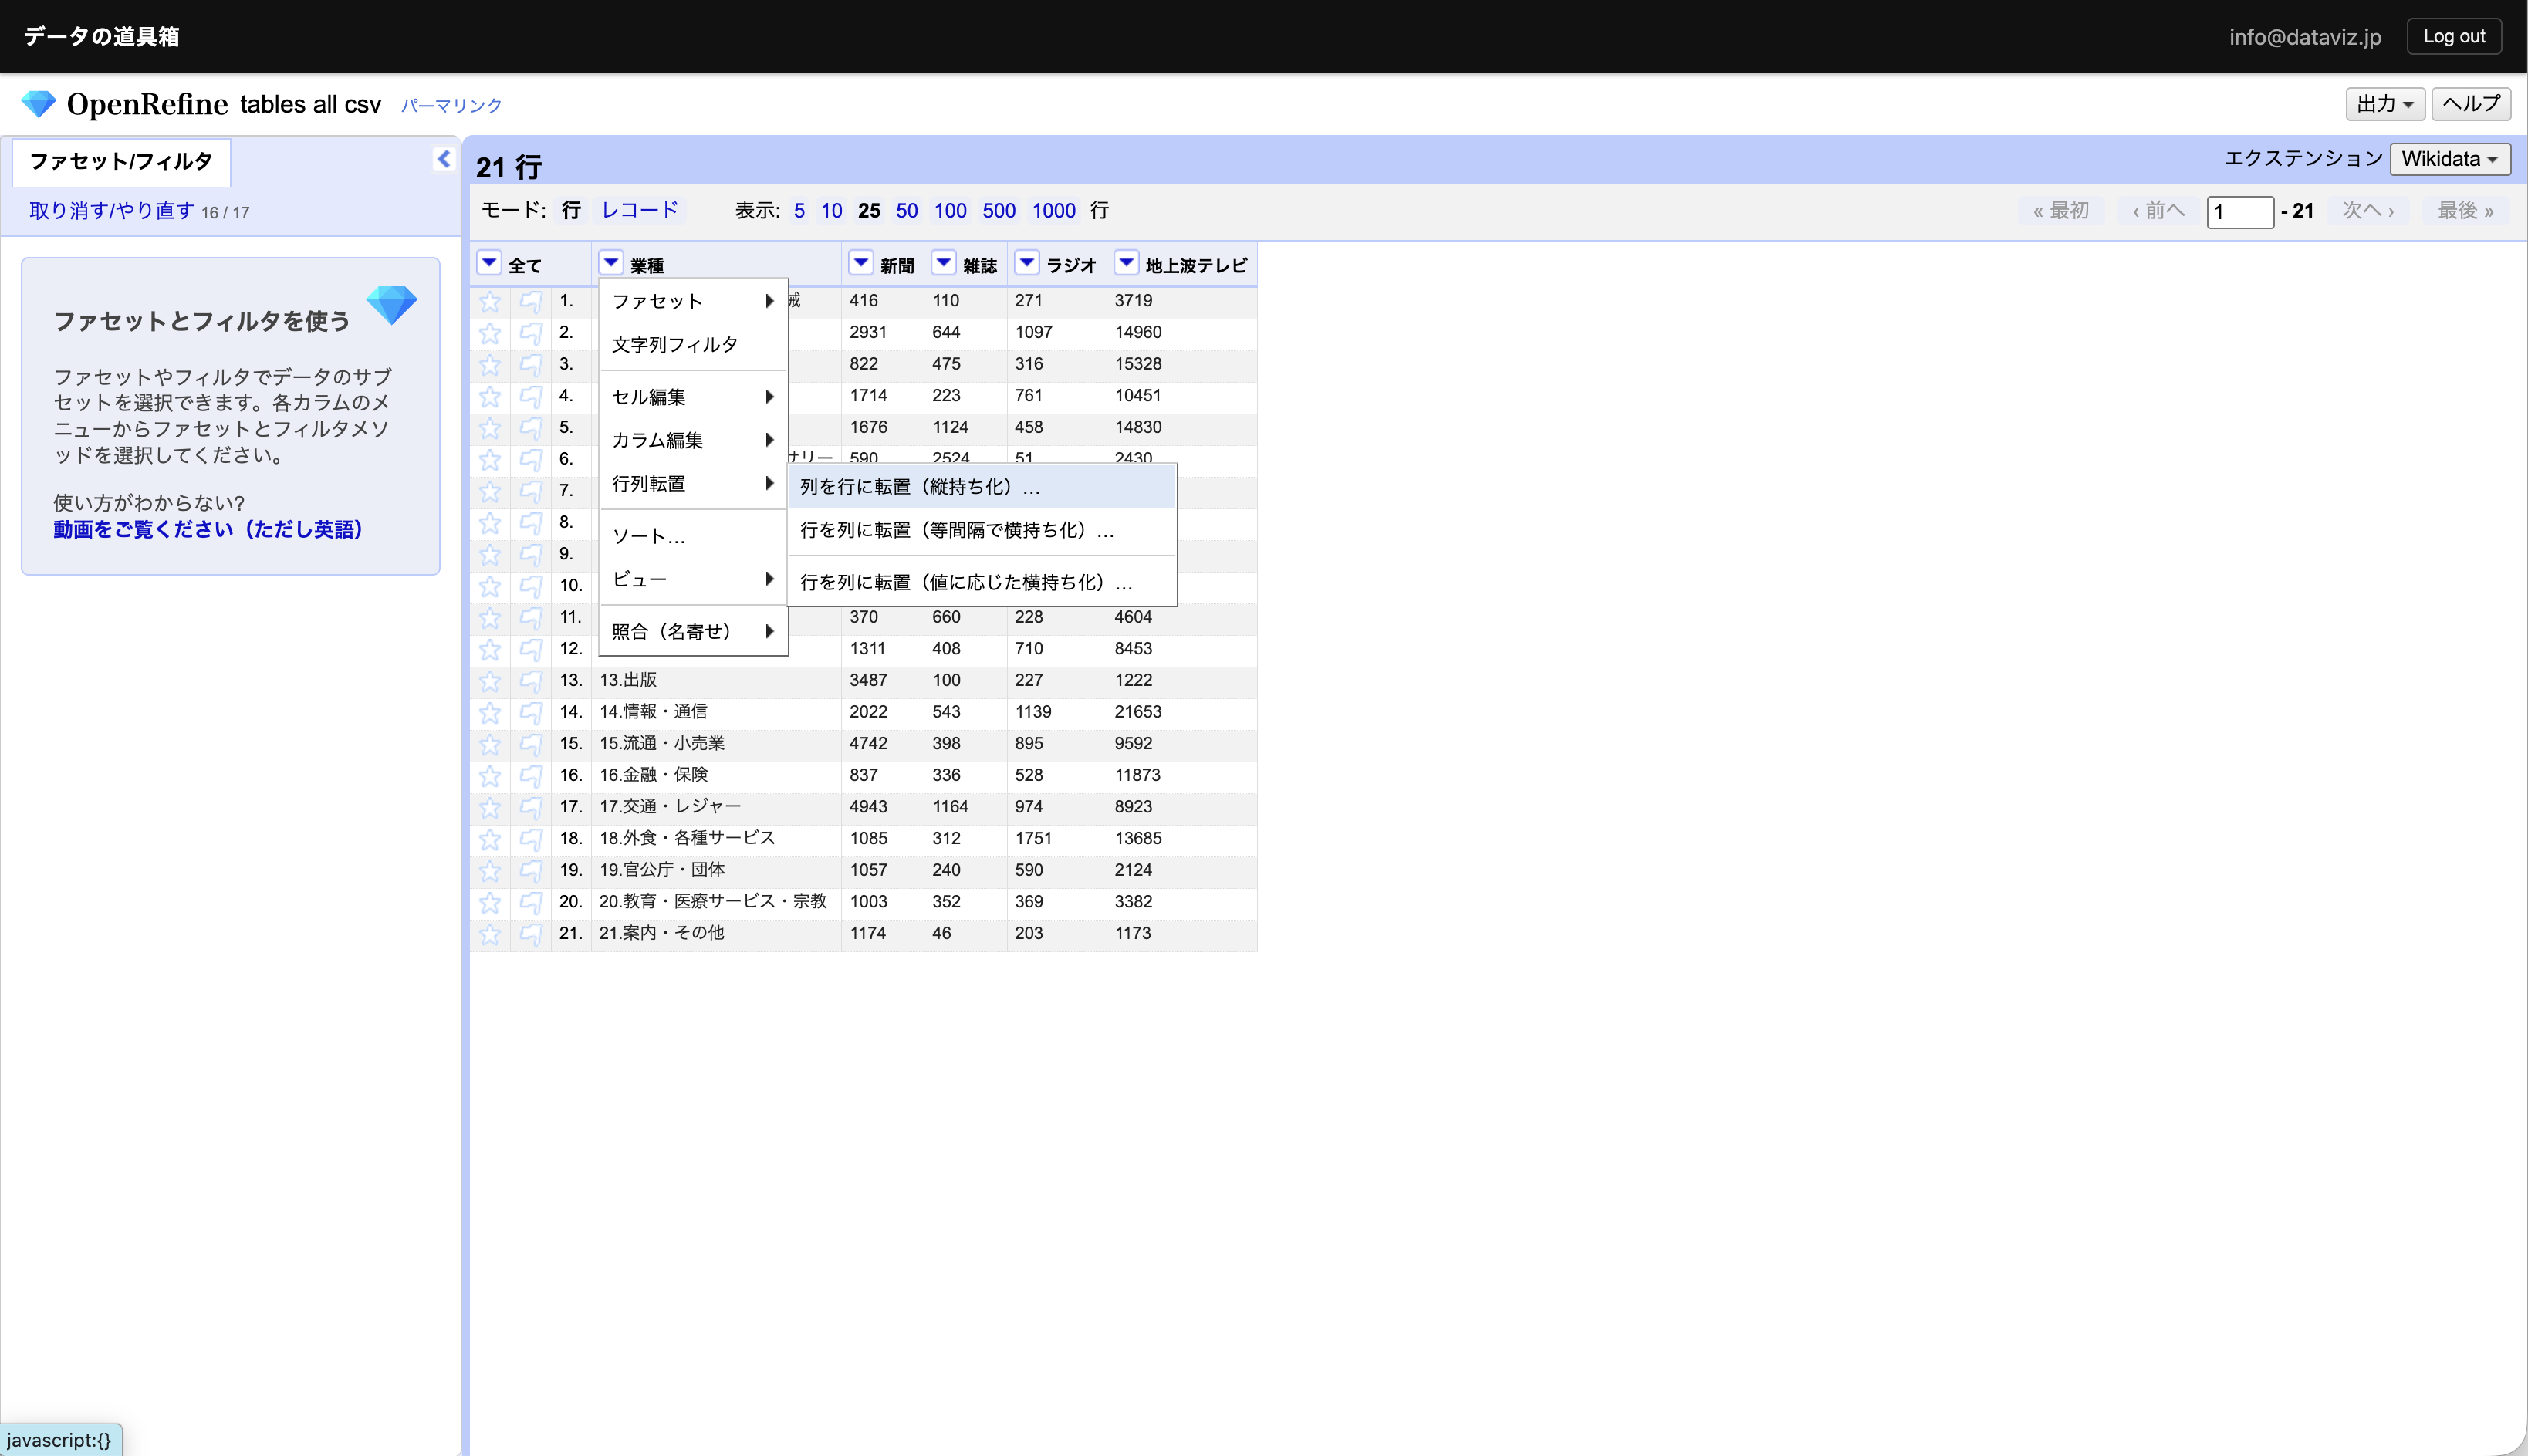
Task: Set display to 10 rows
Action: [831, 210]
